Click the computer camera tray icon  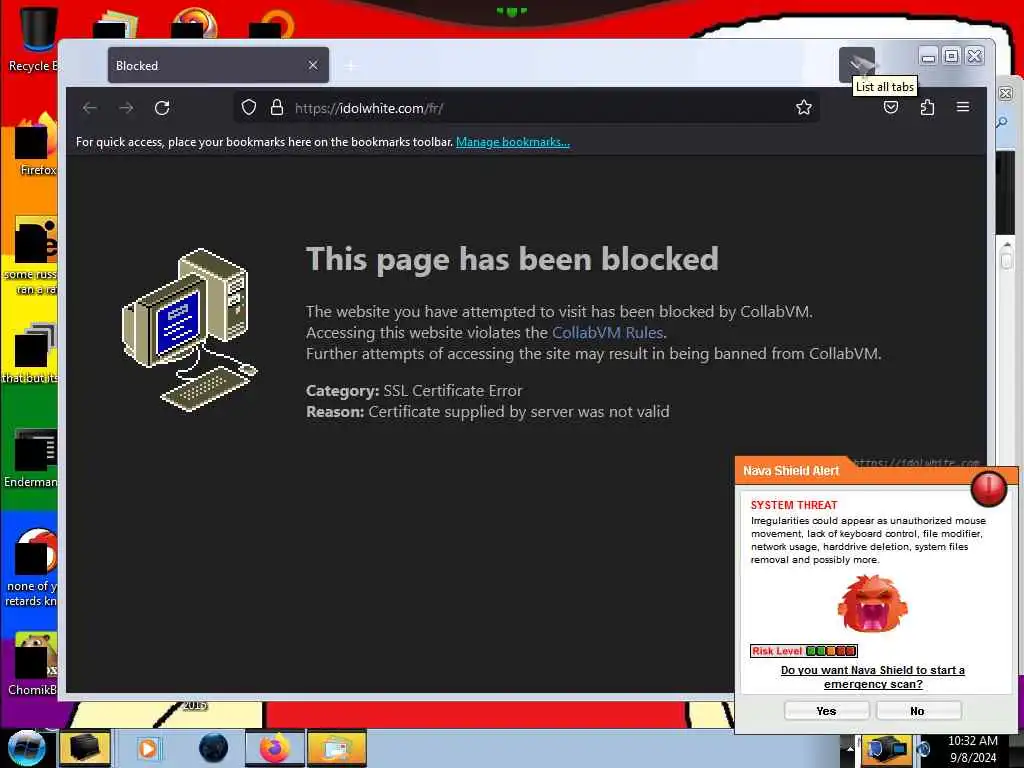[x=886, y=749]
